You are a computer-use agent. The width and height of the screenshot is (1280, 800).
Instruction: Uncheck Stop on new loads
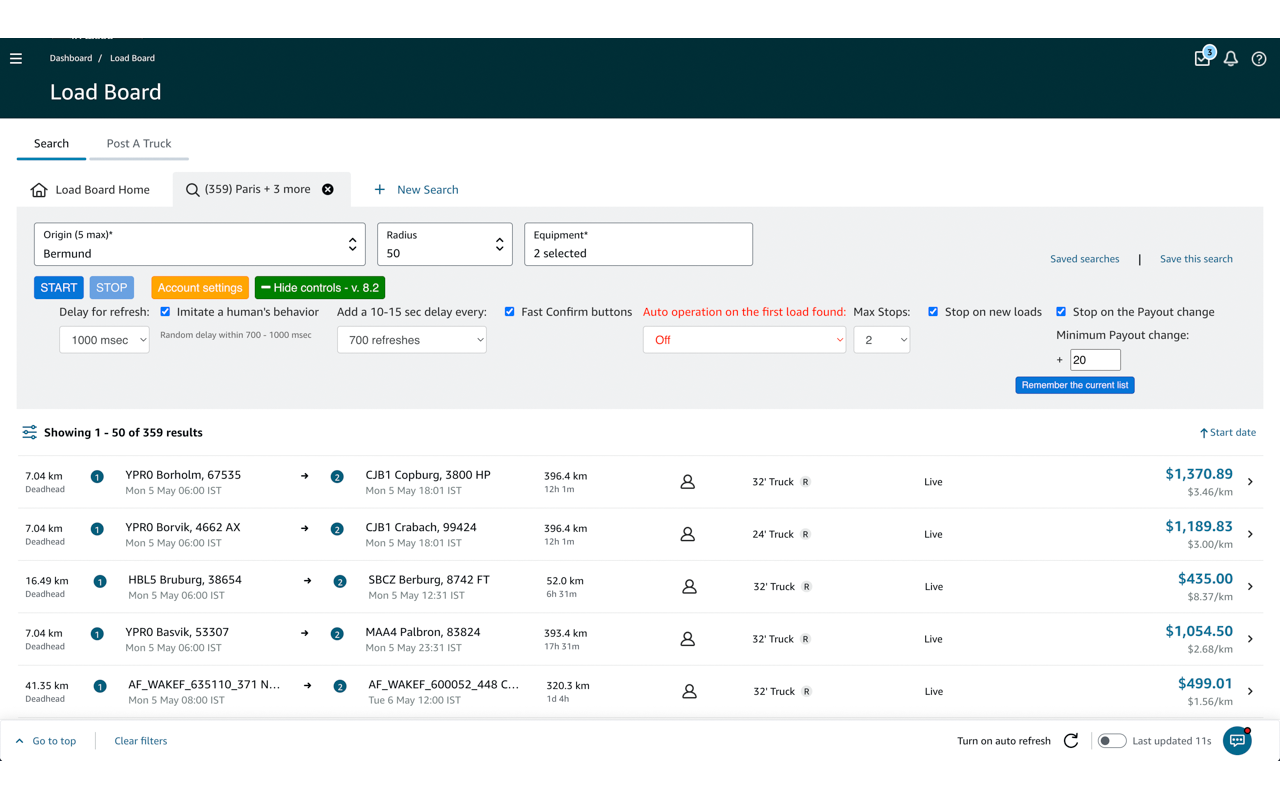pyautogui.click(x=933, y=312)
